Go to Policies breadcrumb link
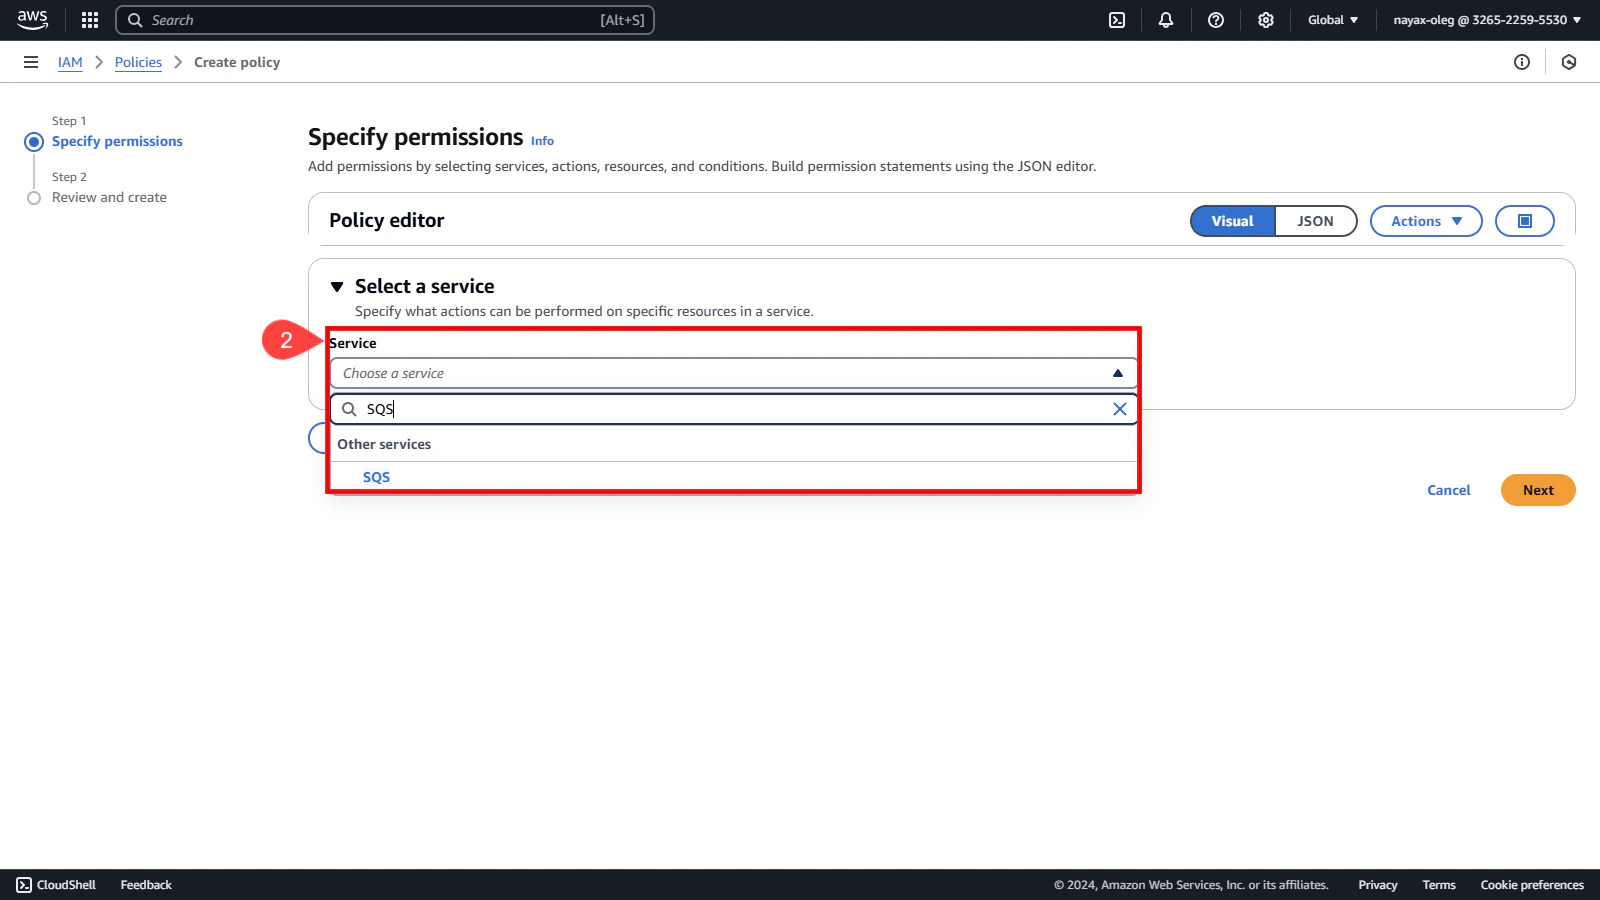The image size is (1600, 900). 138,62
